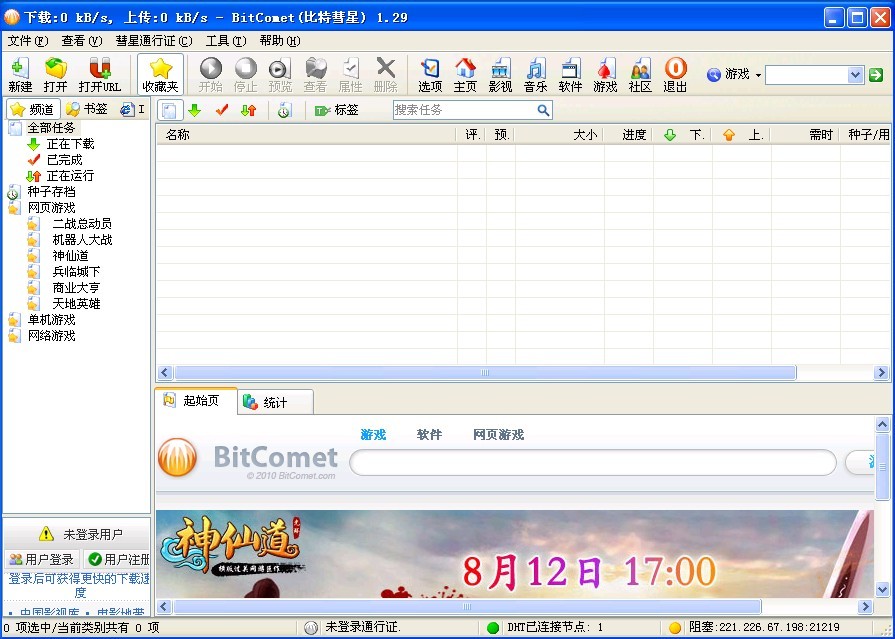Image resolution: width=895 pixels, height=639 pixels.
Task: Open the search engine 游戏 dropdown arrow
Action: [758, 75]
